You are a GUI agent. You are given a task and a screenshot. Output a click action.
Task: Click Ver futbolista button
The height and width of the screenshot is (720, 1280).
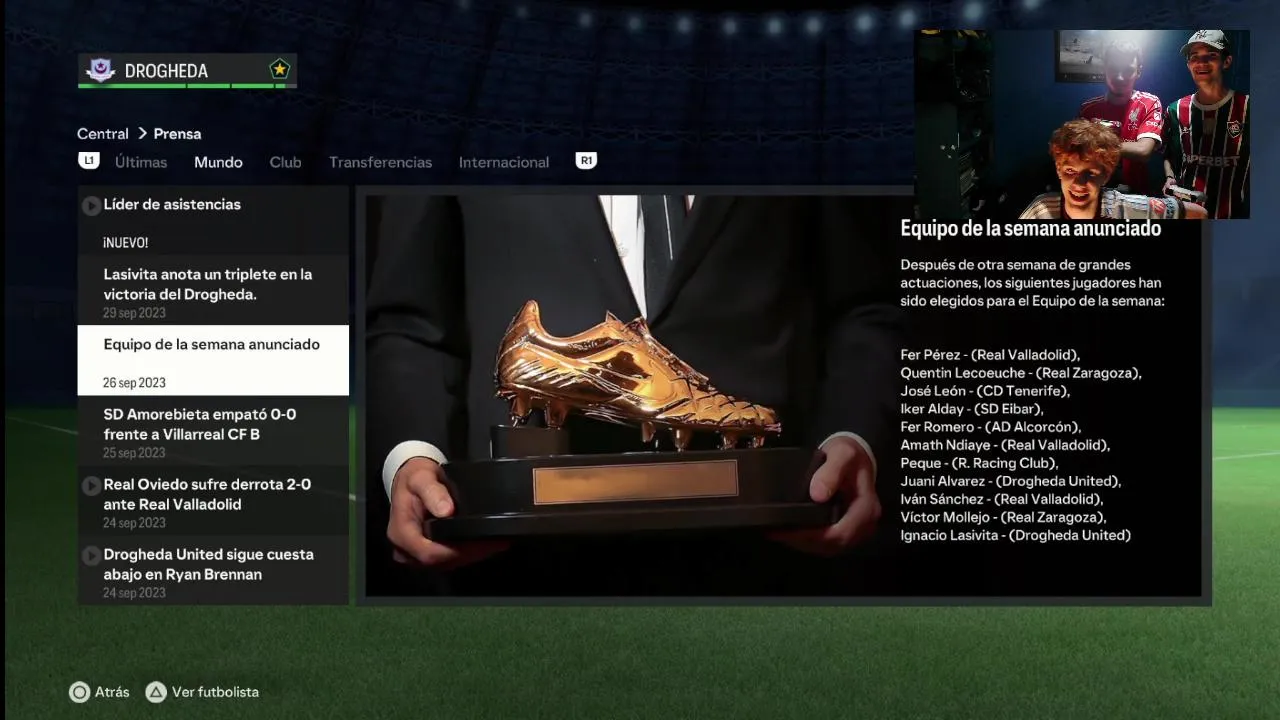[x=202, y=692]
